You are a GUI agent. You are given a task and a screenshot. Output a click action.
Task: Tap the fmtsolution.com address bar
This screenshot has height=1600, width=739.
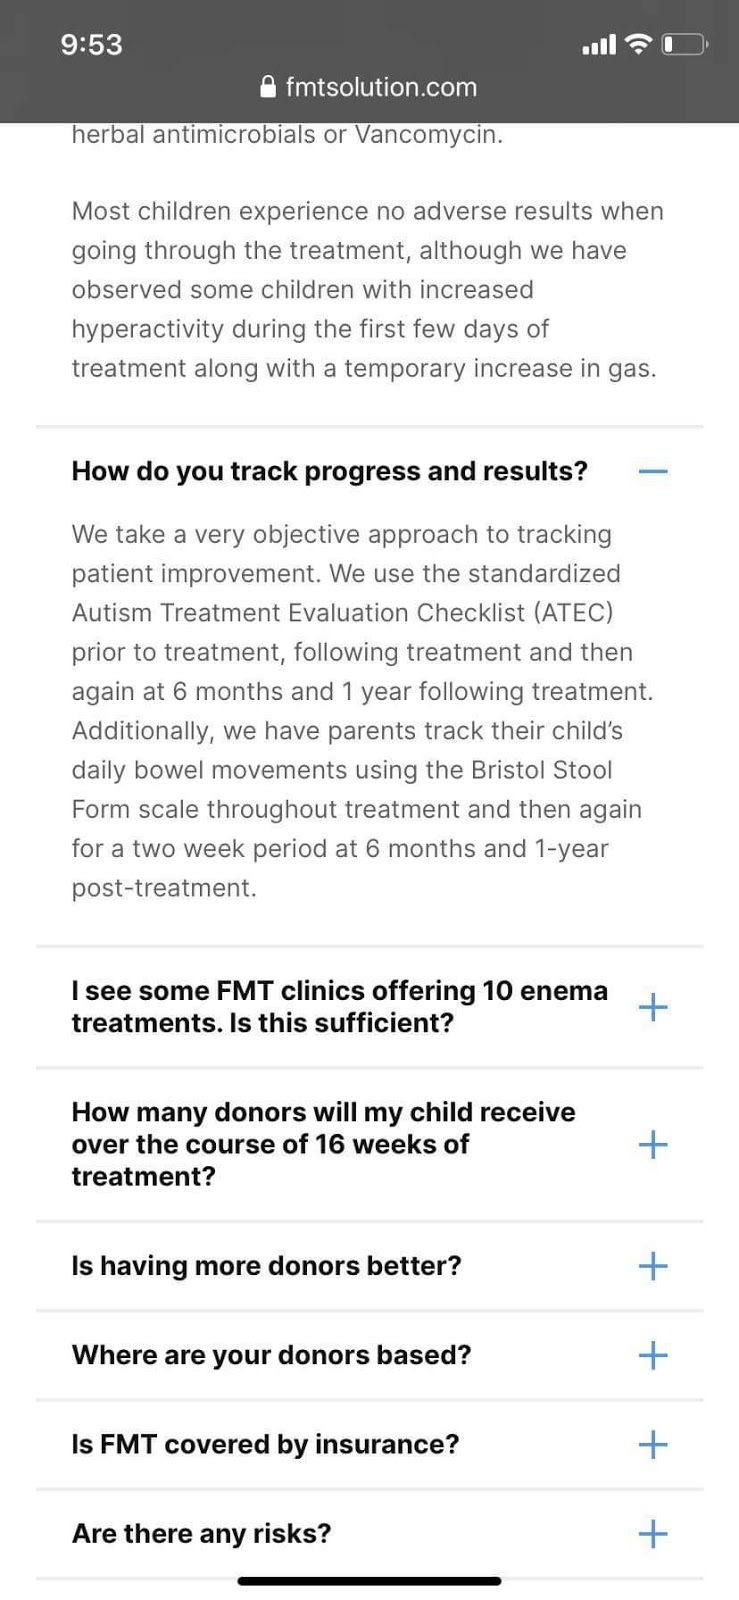[x=380, y=87]
